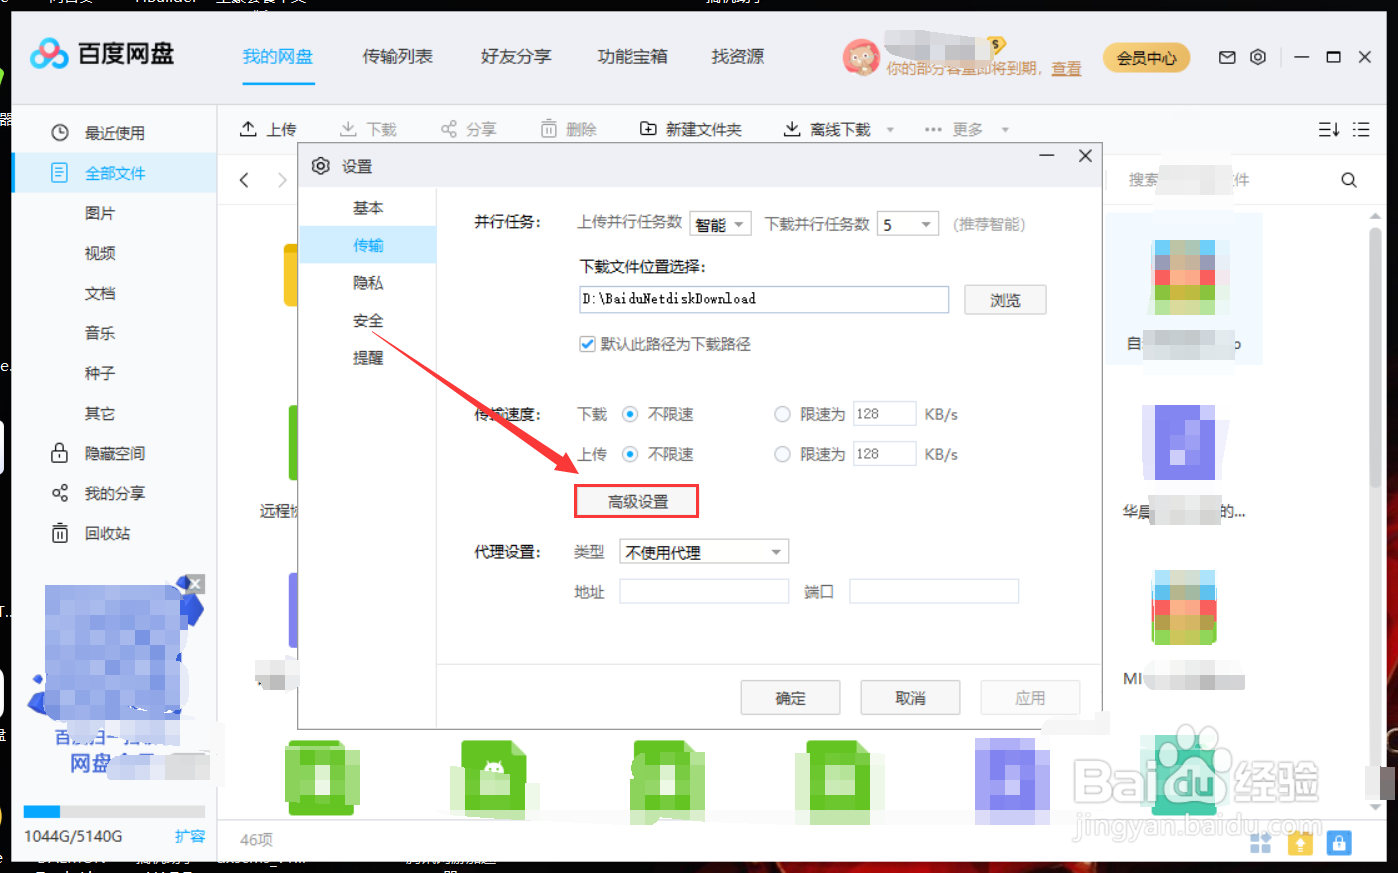
Task: Click the Baidu Netdisk logo
Action: 101,54
